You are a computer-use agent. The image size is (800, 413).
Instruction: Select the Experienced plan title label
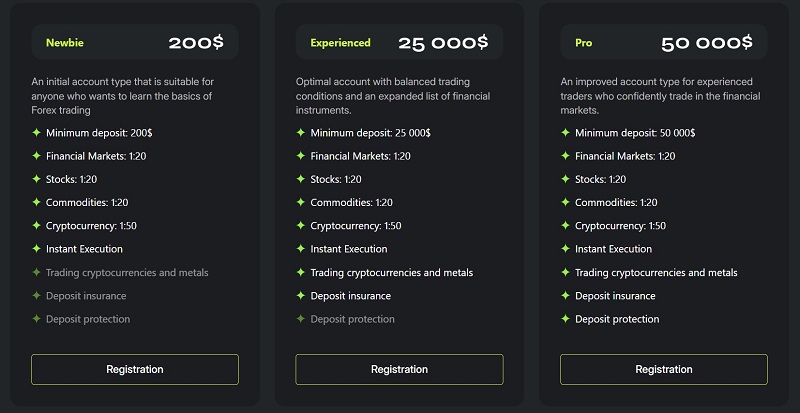point(340,43)
